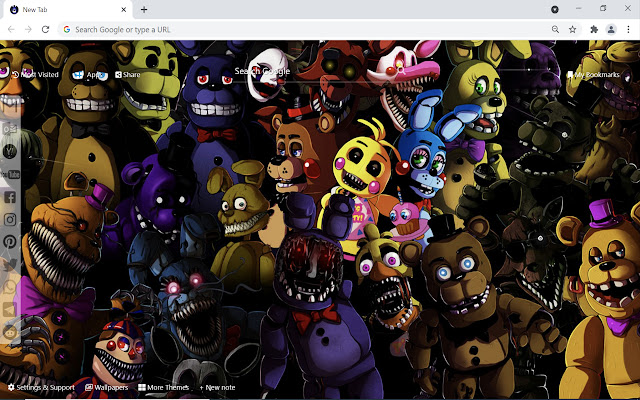Reload the current page
Screen dimensions: 640x400
pyautogui.click(x=45, y=29)
